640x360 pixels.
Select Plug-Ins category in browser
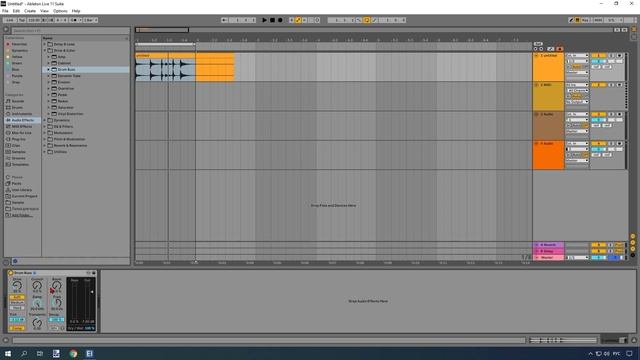(x=18, y=139)
